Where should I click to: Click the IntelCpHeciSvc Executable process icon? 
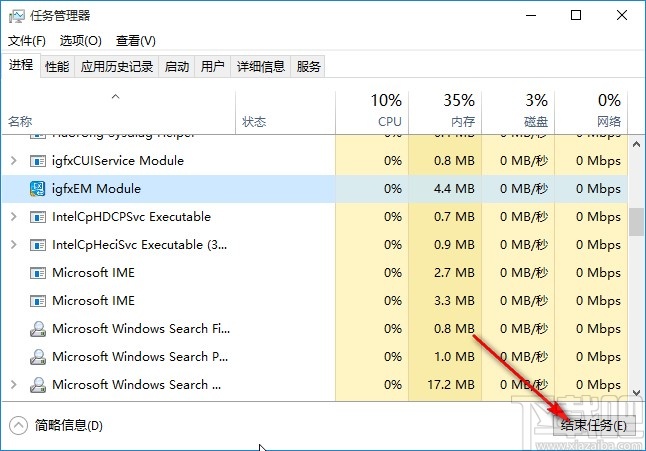pyautogui.click(x=37, y=245)
